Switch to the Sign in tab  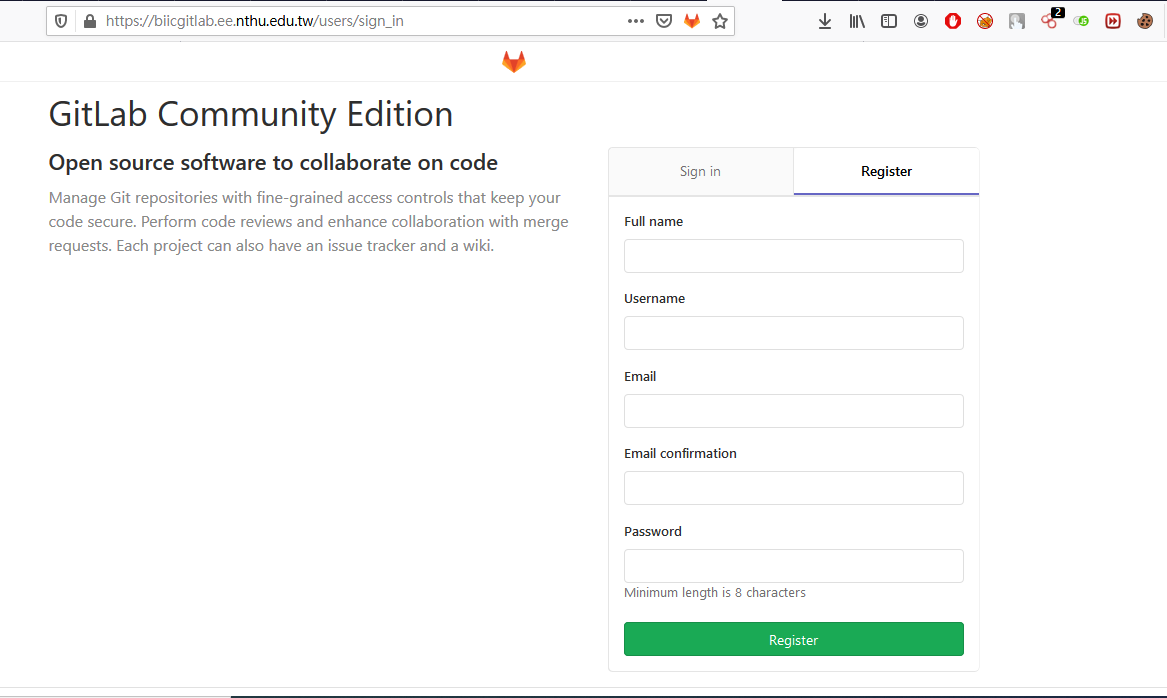(700, 171)
